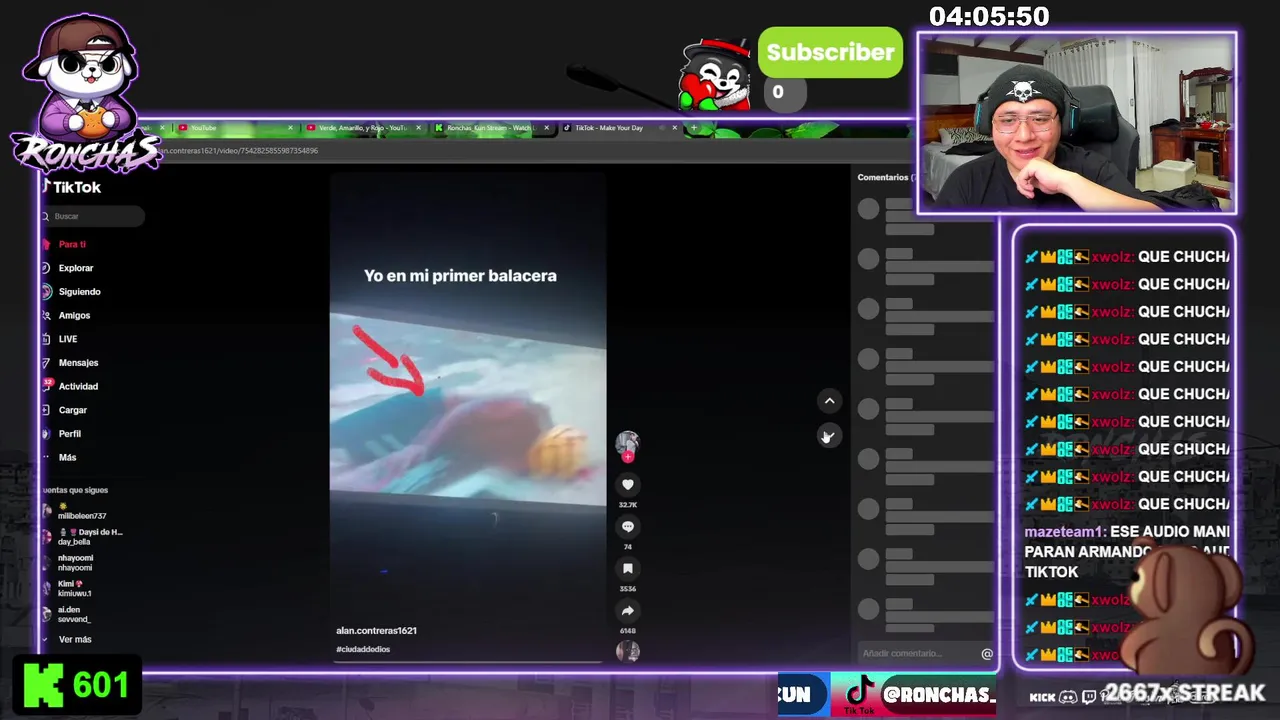Image resolution: width=1280 pixels, height=720 pixels.
Task: Click the Explorar compass icon
Action: (47, 268)
